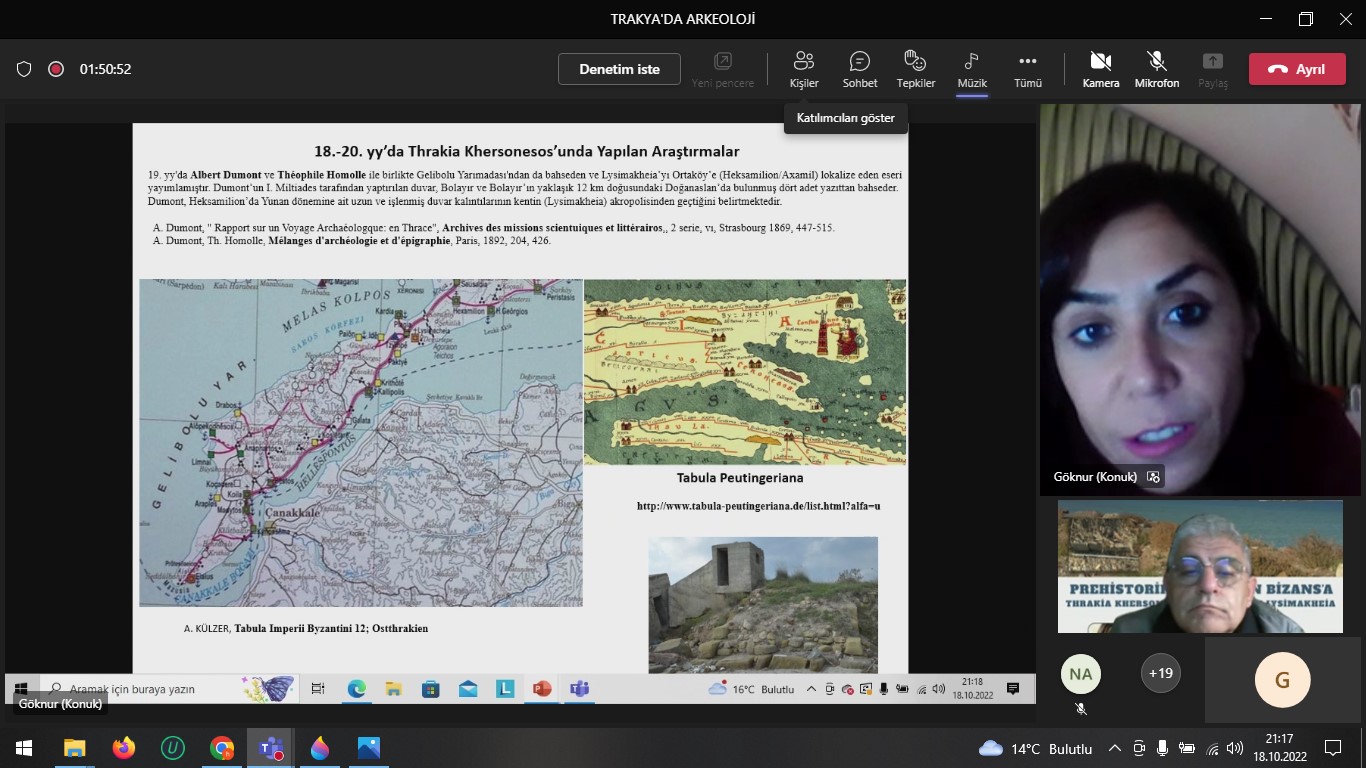The height and width of the screenshot is (768, 1366).
Task: Launch Firefox from the taskbar
Action: (x=123, y=748)
